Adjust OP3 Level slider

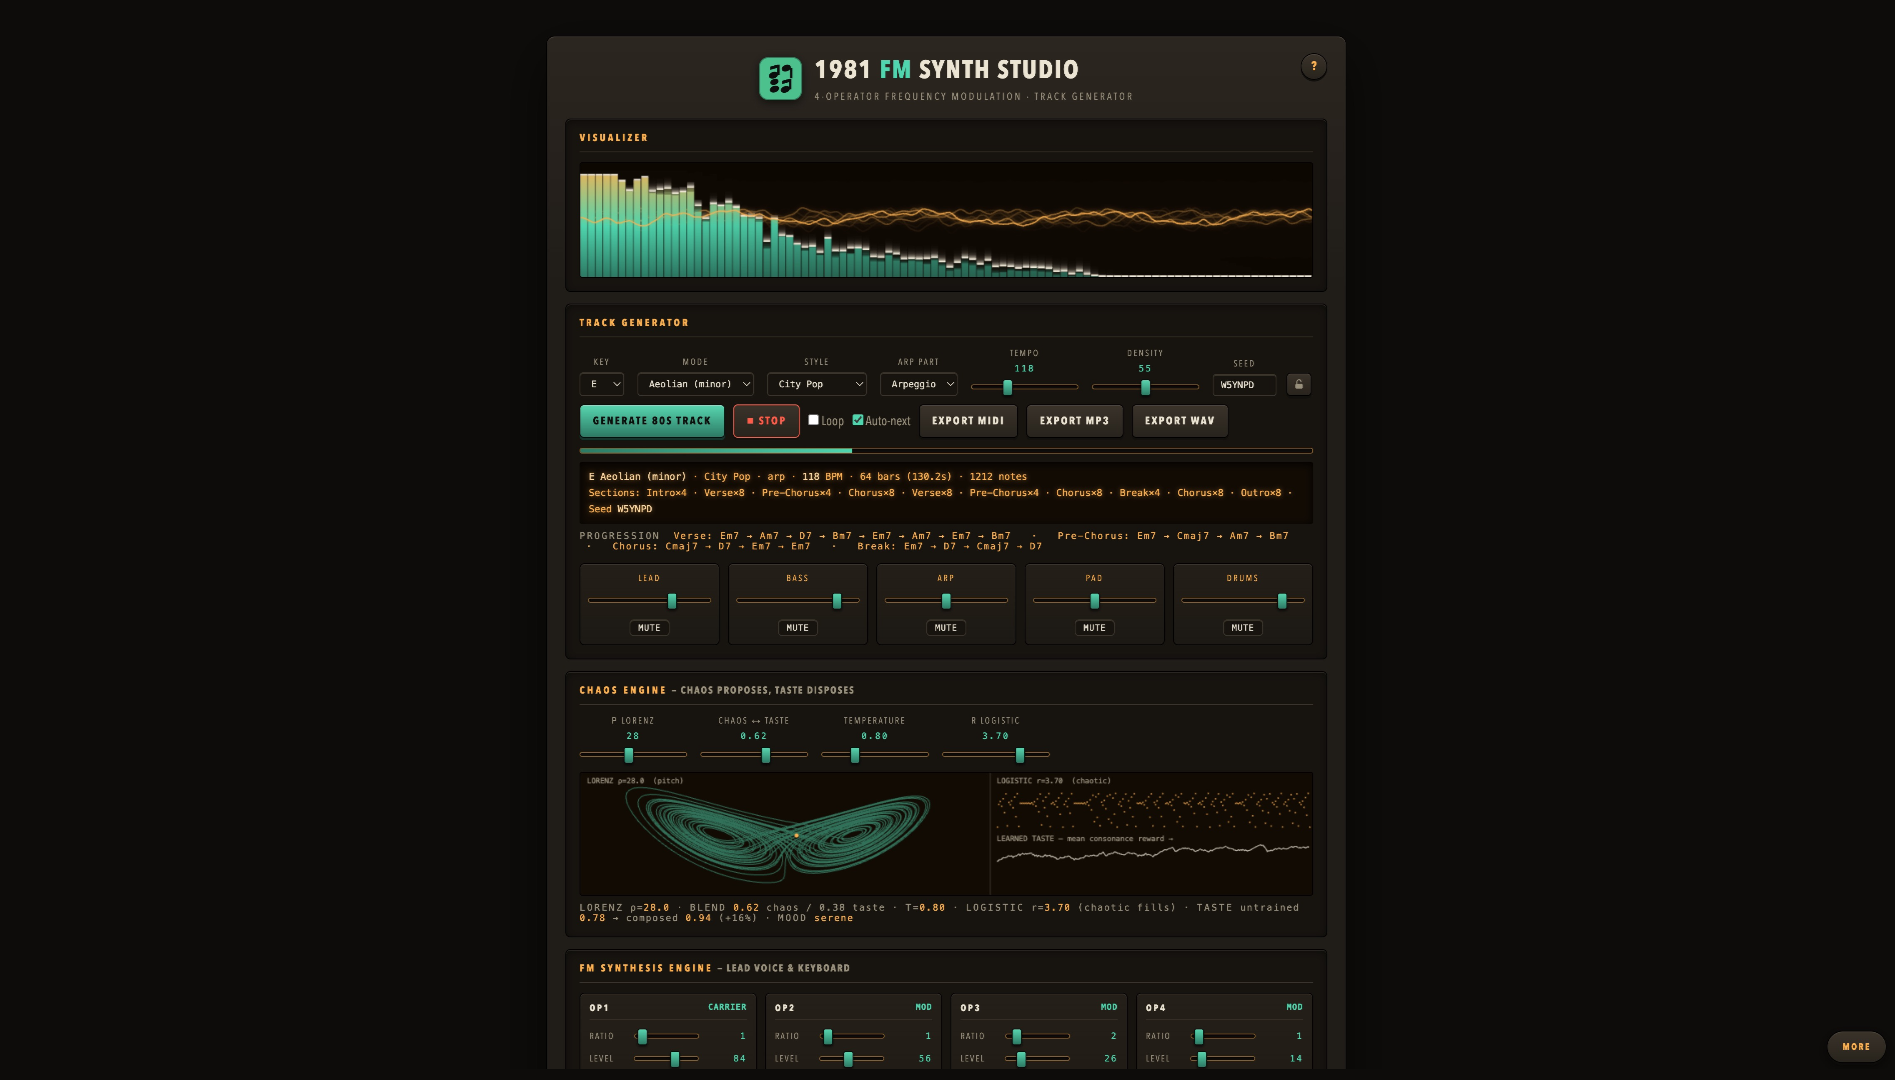1038,1058
